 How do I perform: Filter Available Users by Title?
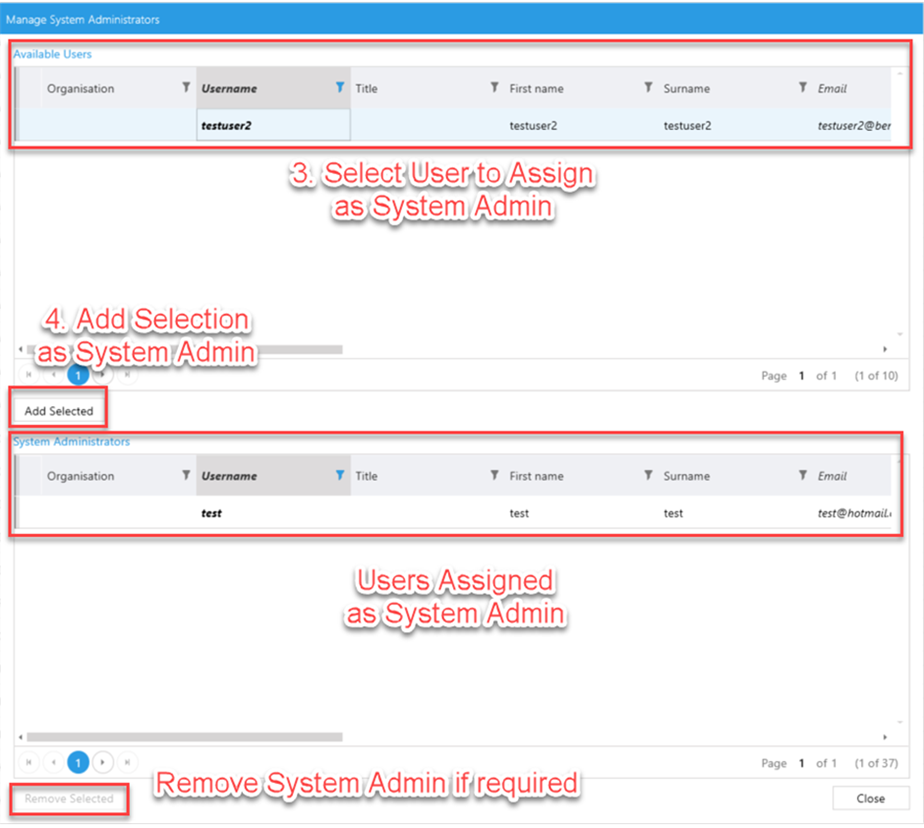(x=494, y=87)
